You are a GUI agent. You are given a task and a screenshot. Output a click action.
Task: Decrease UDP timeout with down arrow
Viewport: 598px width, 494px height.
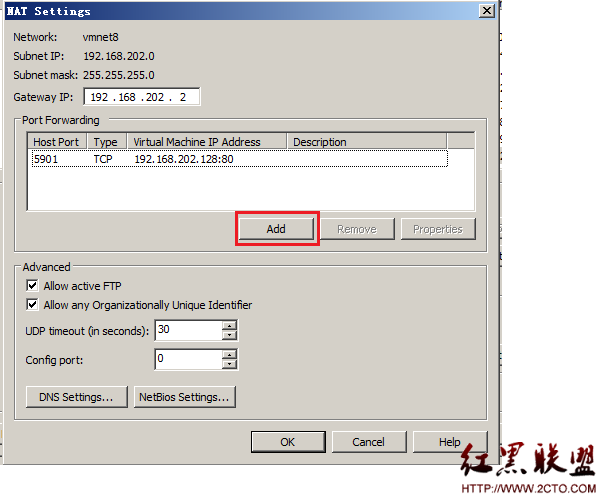coord(229,335)
